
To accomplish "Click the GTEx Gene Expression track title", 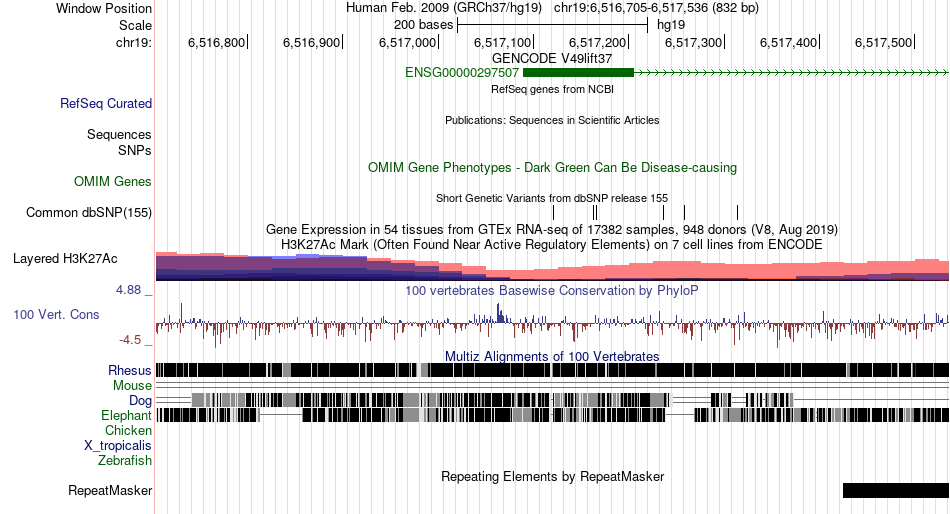I will coord(552,230).
